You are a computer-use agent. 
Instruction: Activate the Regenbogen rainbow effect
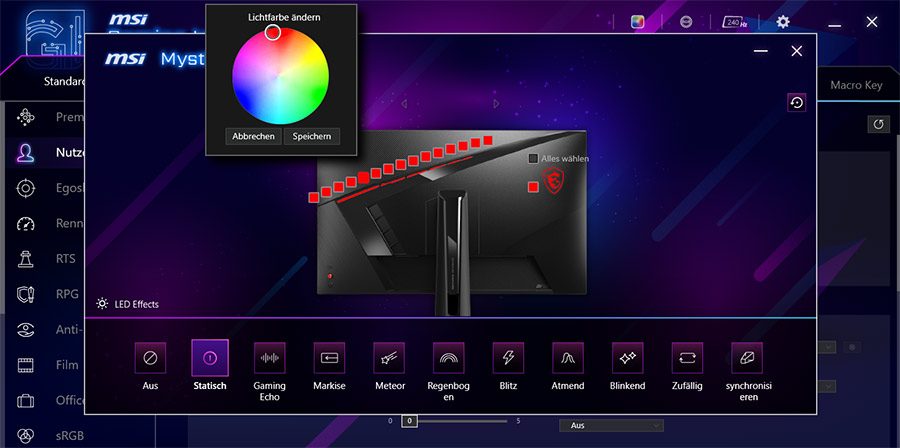point(448,357)
